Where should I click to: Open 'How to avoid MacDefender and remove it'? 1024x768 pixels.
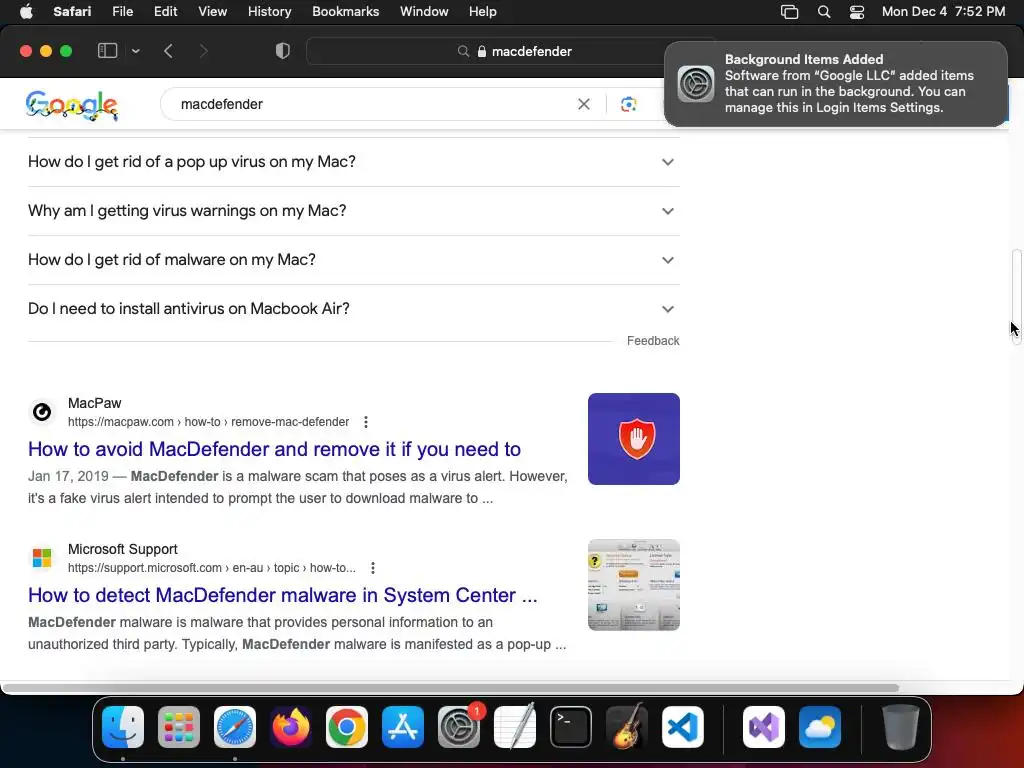click(274, 449)
